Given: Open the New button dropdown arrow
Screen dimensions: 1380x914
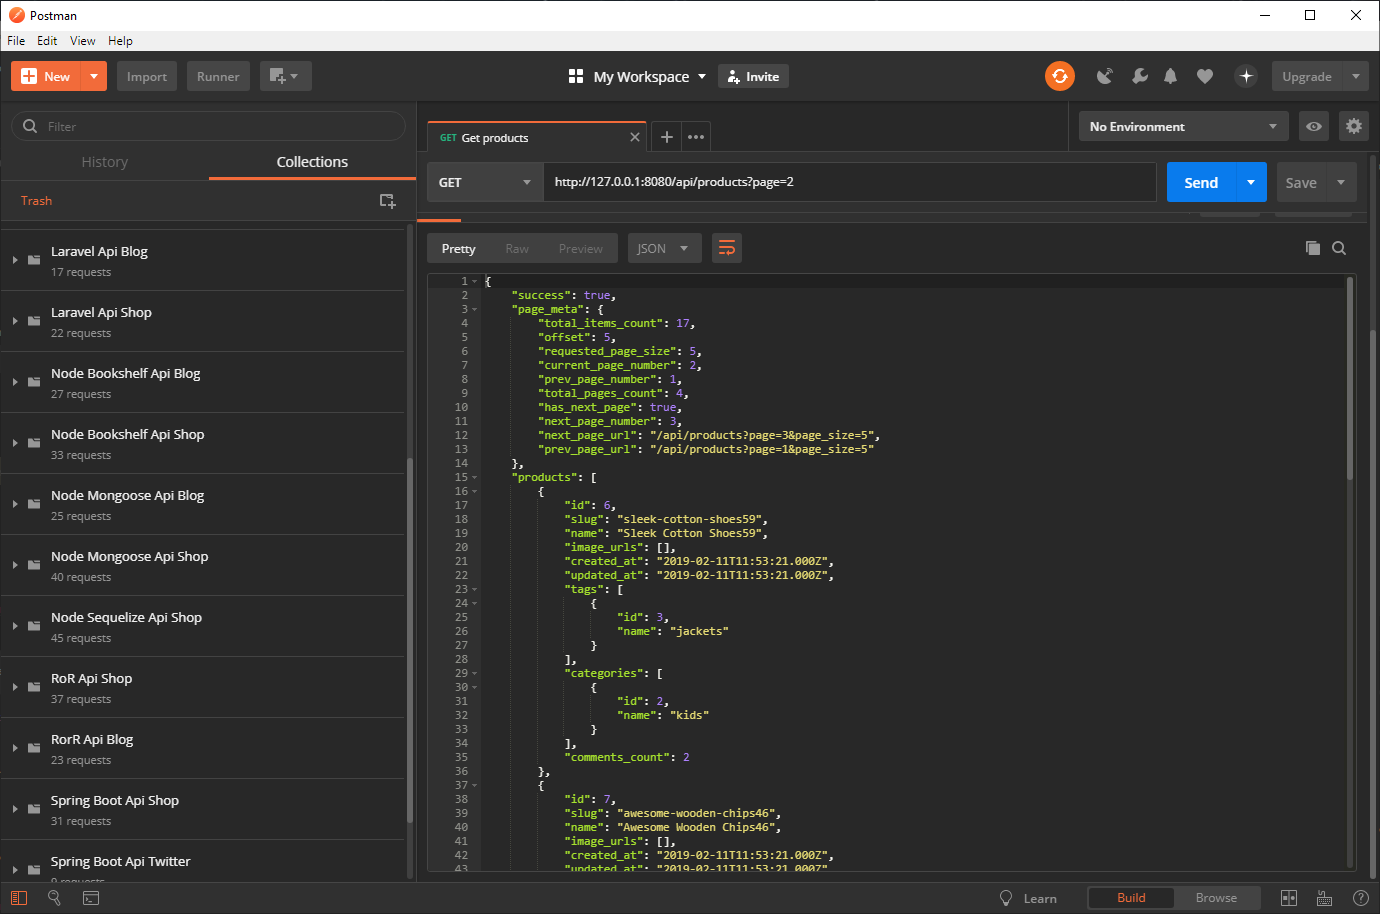Looking at the screenshot, I should [x=94, y=76].
